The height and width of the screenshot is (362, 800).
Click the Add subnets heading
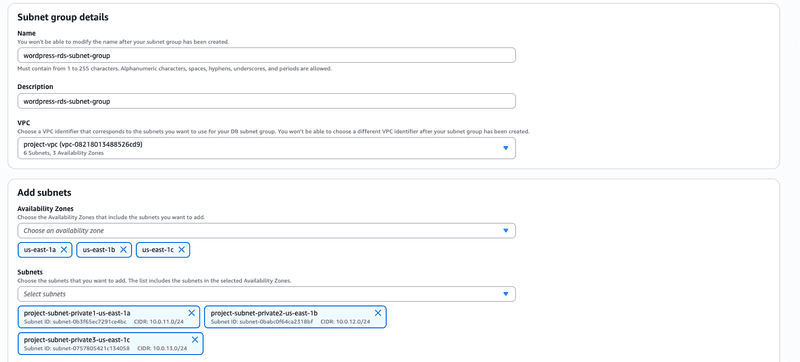pos(44,193)
